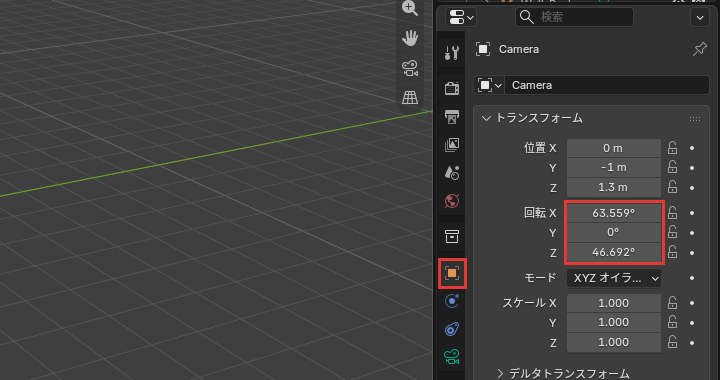Viewport: 720px width, 380px height.
Task: Click the 回転 Y value 0°
Action: (x=613, y=233)
